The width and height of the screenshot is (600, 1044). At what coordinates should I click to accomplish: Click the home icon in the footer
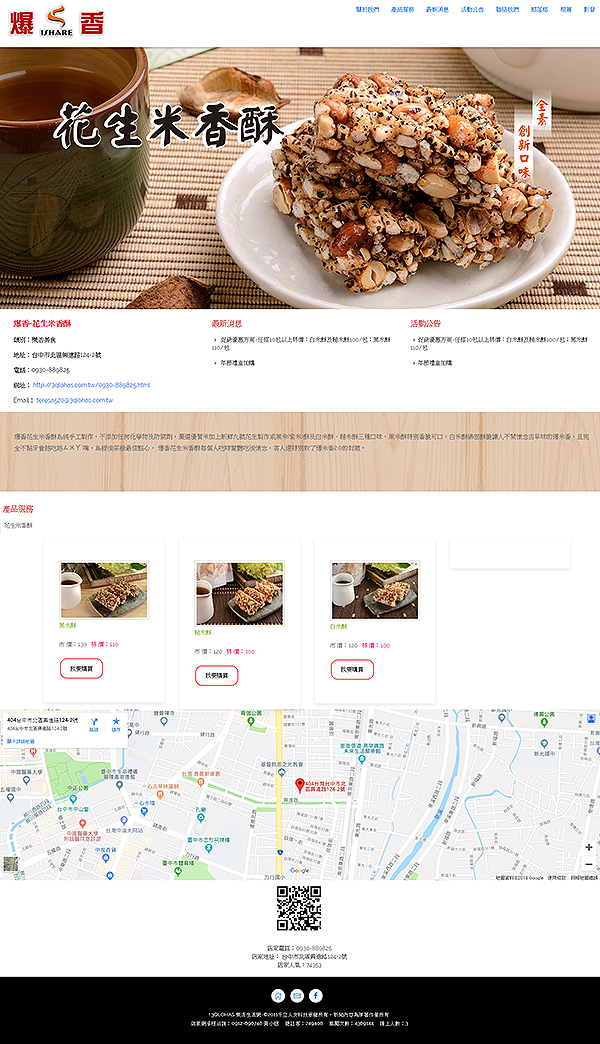tap(278, 995)
